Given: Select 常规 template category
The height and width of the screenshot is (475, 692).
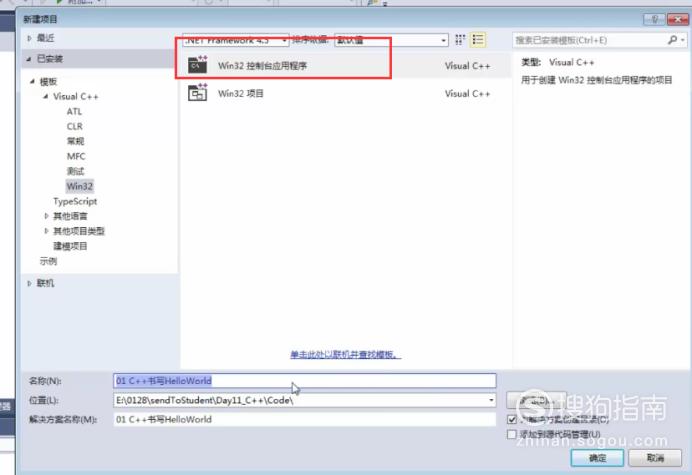Looking at the screenshot, I should 75,141.
